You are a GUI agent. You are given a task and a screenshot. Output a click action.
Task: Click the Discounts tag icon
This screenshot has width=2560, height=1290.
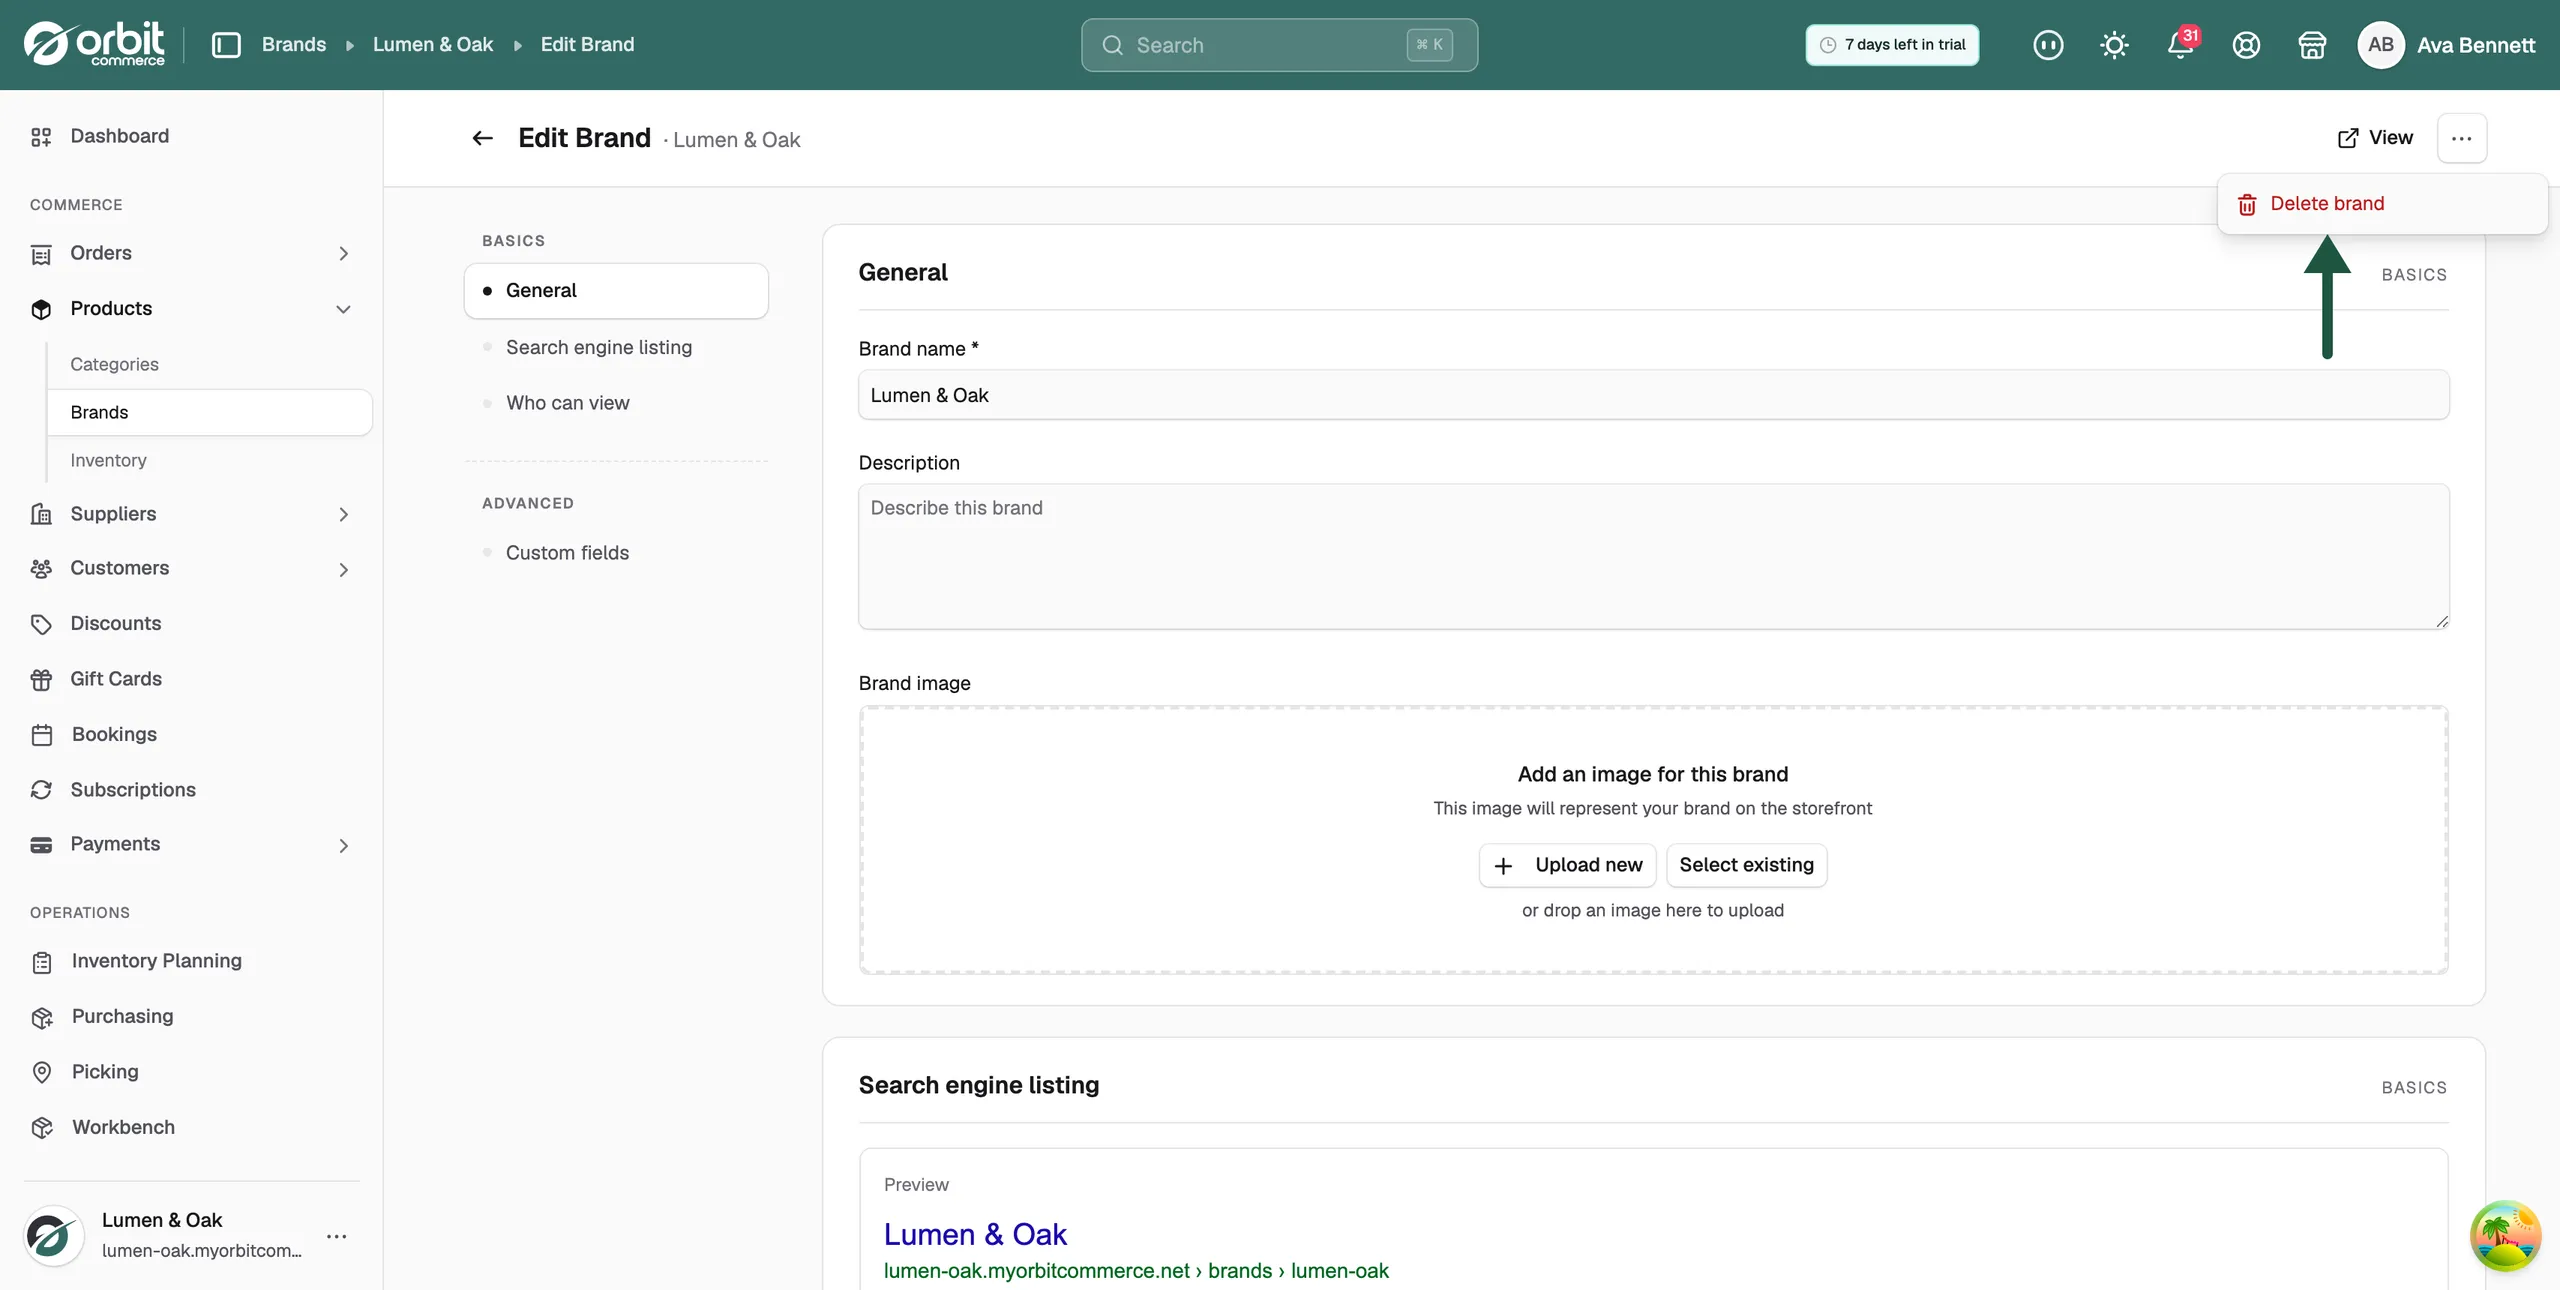(41, 624)
